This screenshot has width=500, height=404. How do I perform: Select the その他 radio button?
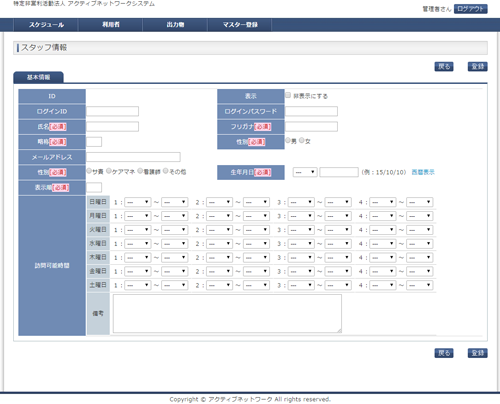pyautogui.click(x=165, y=171)
